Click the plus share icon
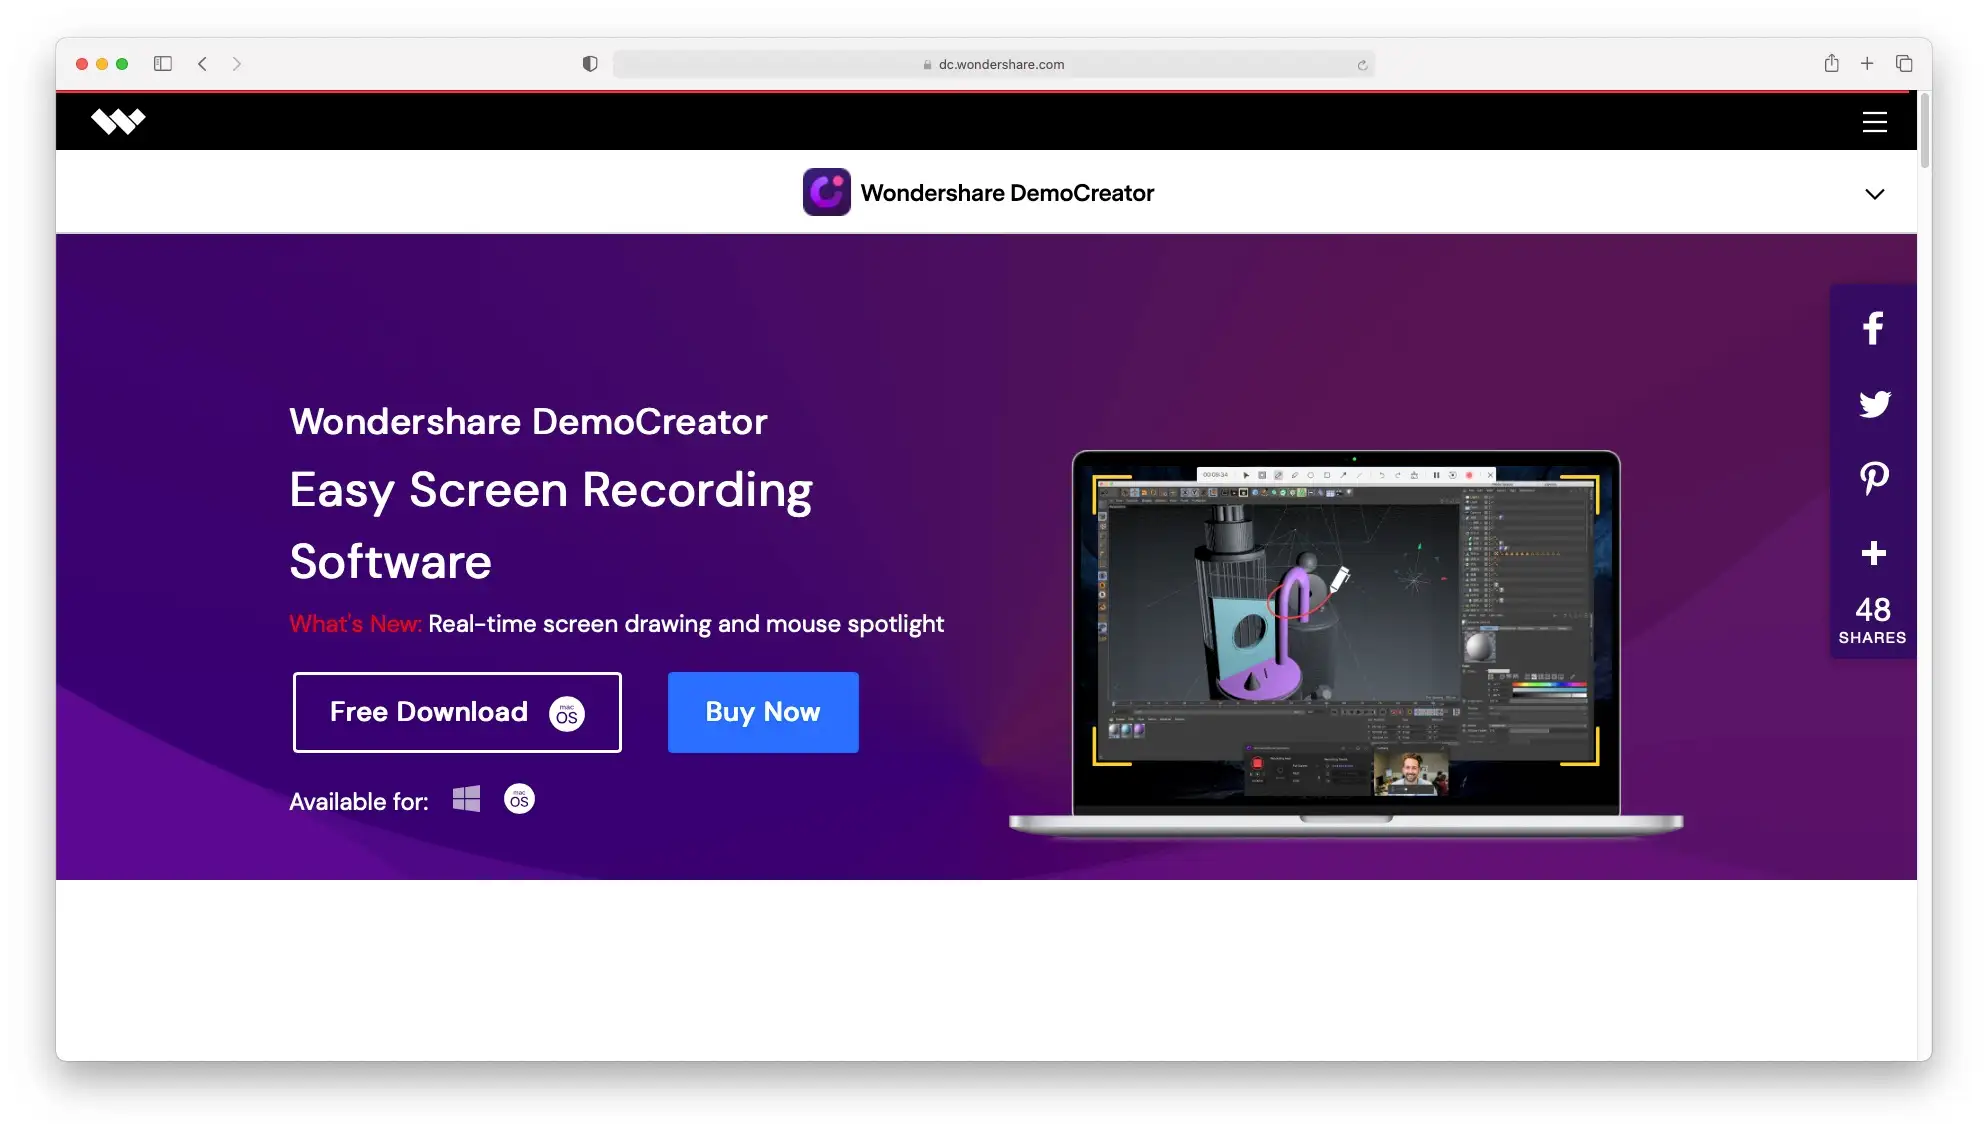Image resolution: width=1988 pixels, height=1135 pixels. click(1872, 553)
